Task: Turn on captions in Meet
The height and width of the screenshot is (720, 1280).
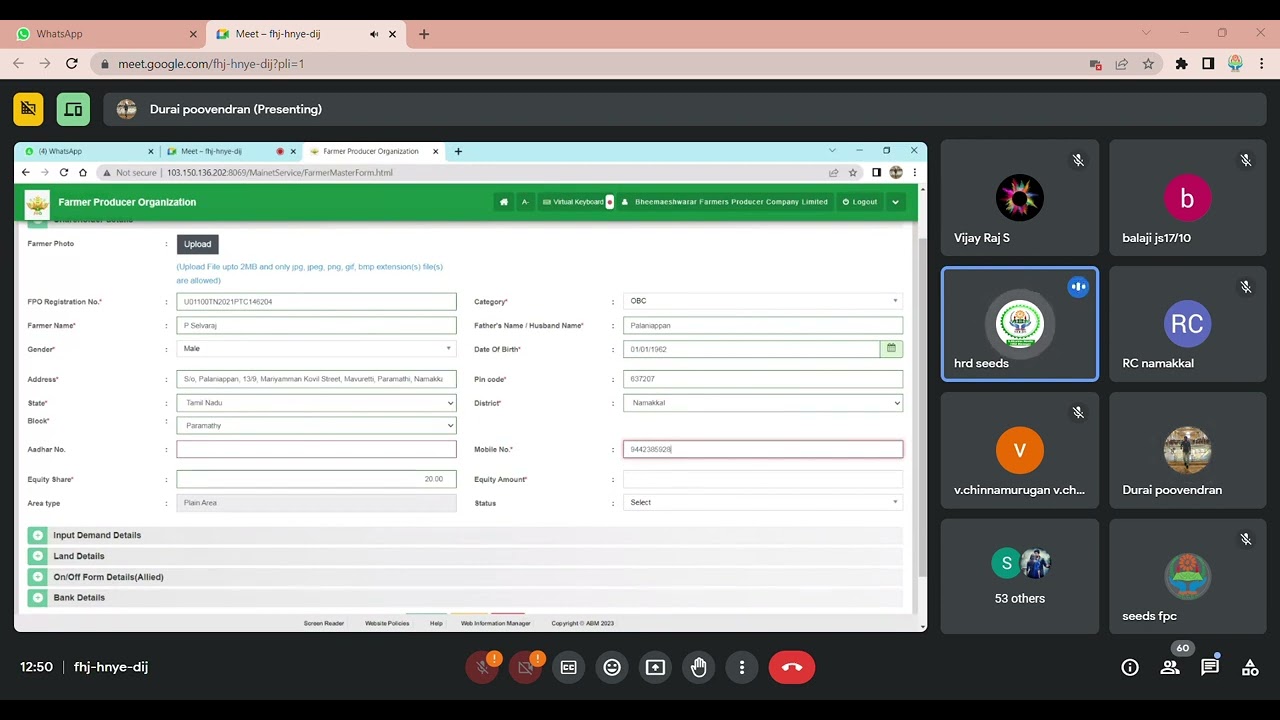Action: pos(569,667)
